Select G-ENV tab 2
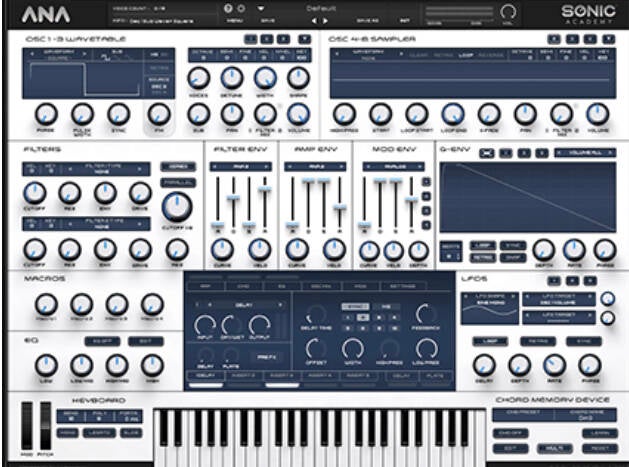 524,153
